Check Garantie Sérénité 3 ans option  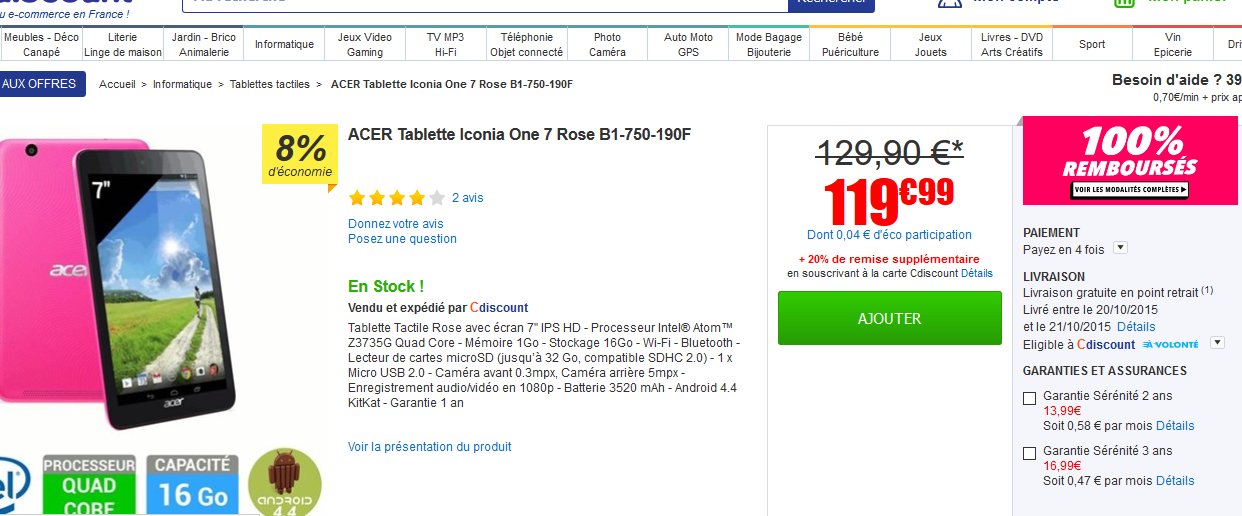1030,454
